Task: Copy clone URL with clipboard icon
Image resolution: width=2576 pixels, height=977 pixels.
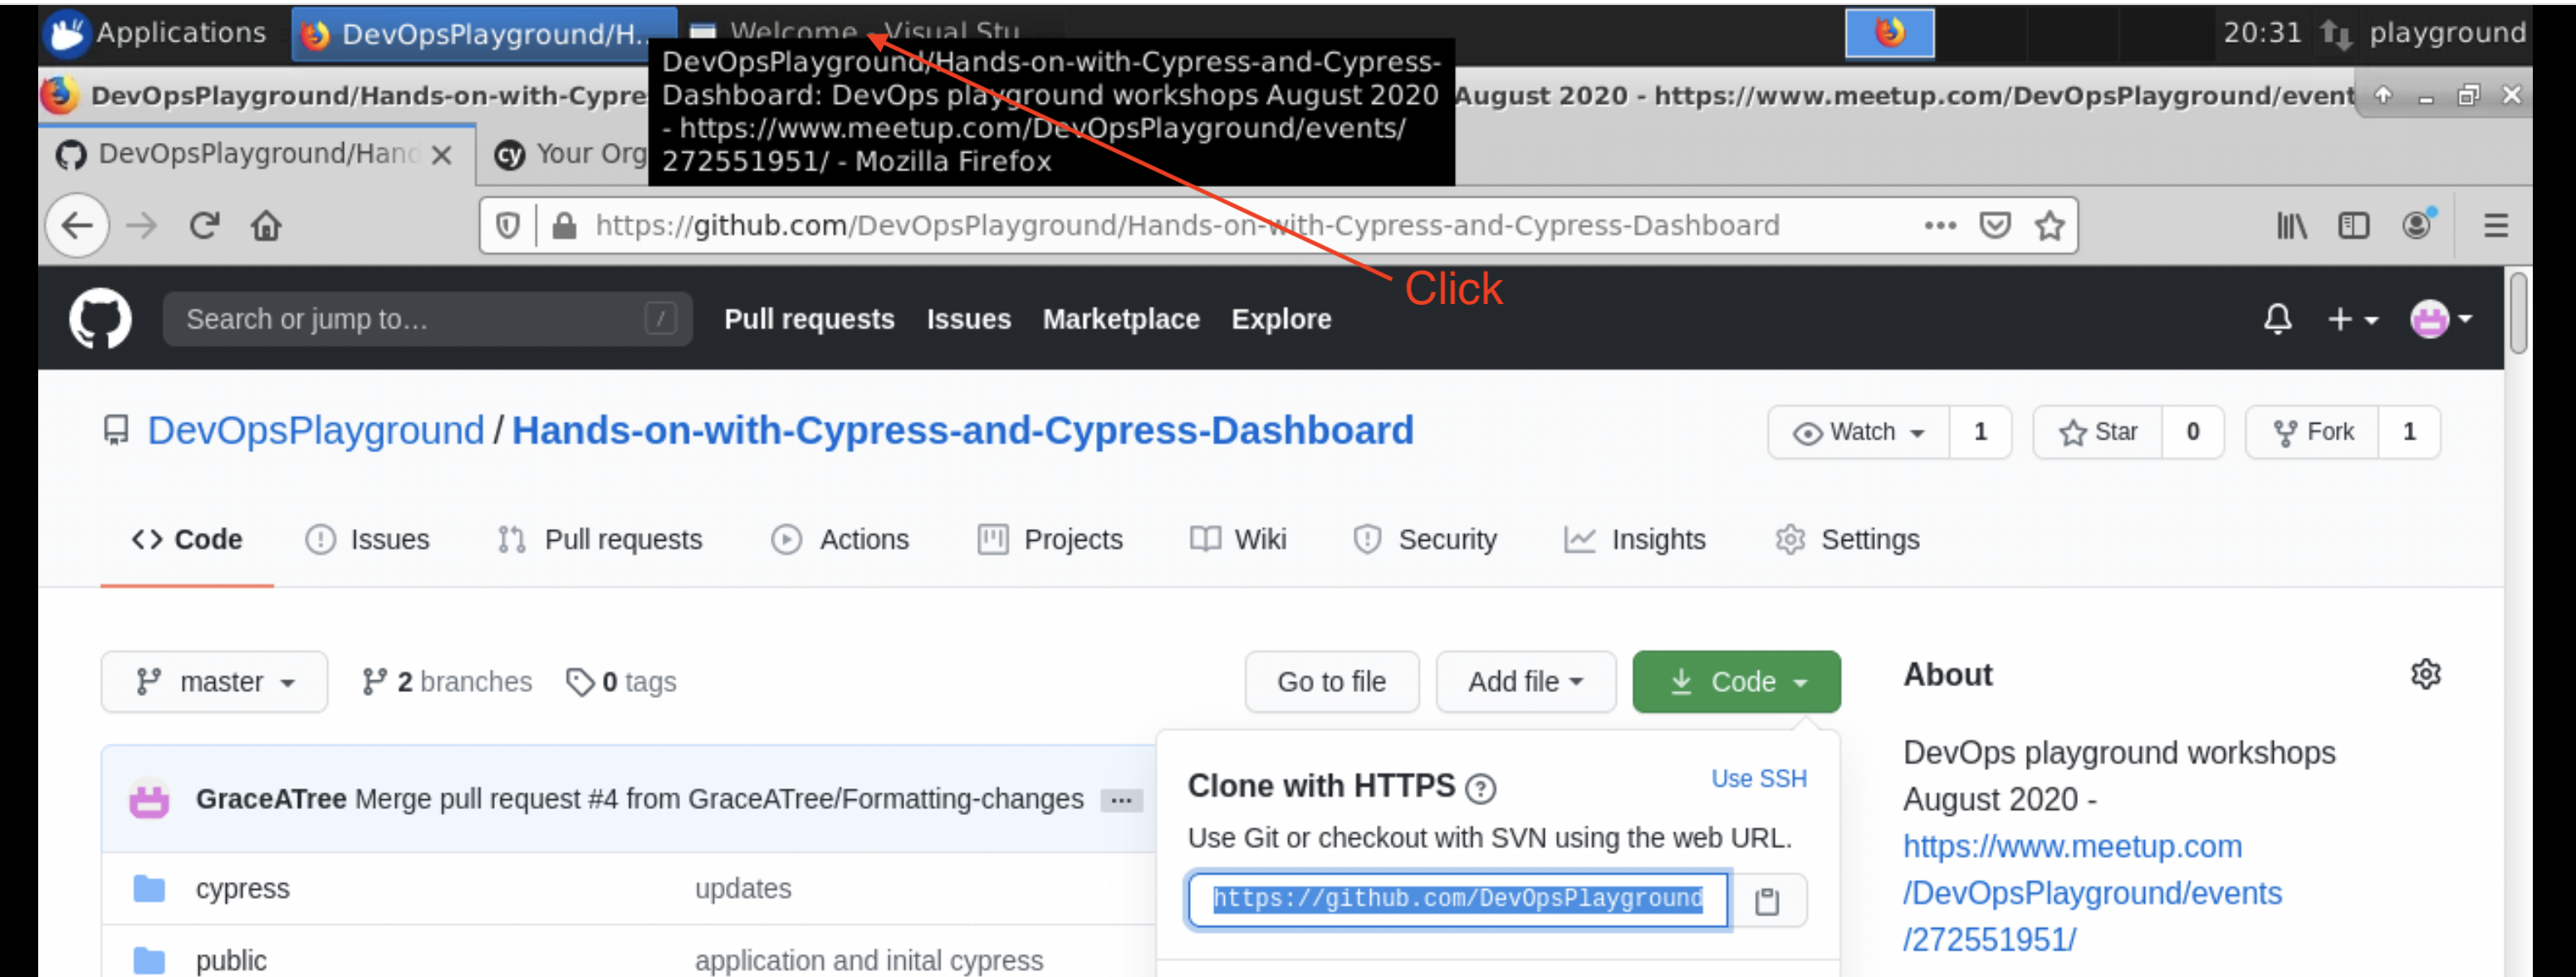Action: click(1767, 901)
